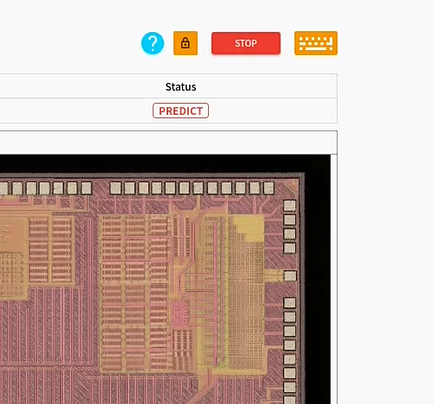Open the blue question mark help icon

[x=153, y=43]
